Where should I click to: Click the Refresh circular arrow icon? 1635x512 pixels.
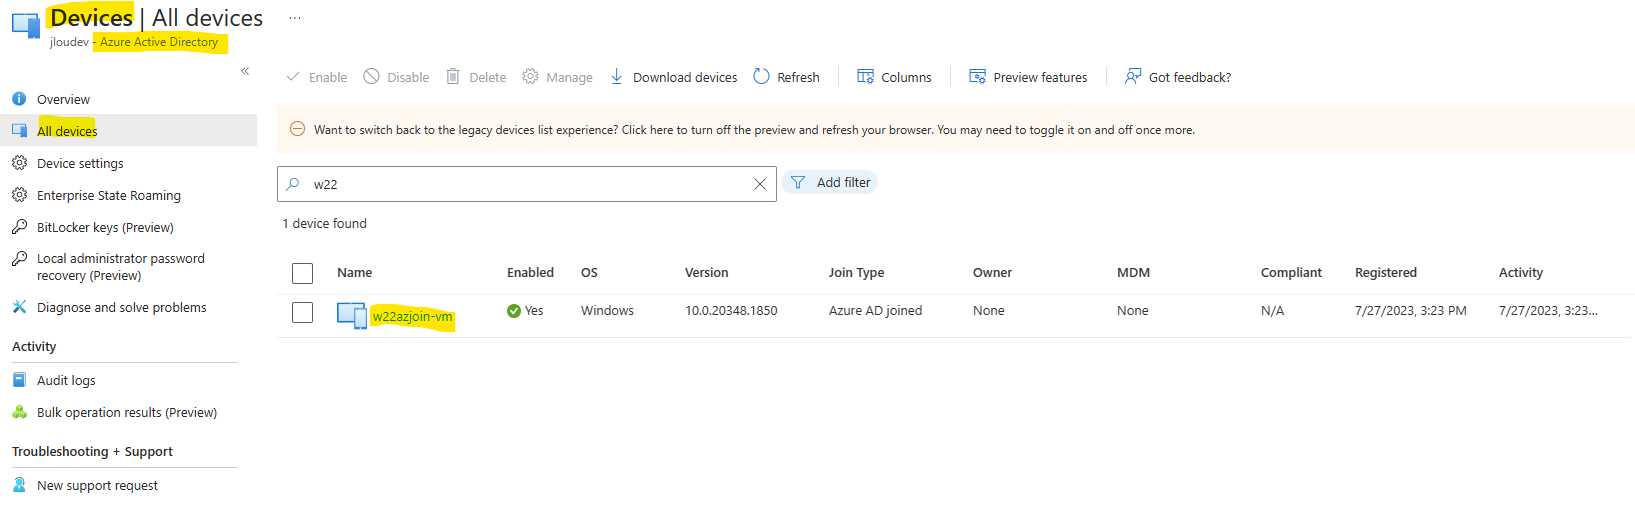pyautogui.click(x=761, y=76)
